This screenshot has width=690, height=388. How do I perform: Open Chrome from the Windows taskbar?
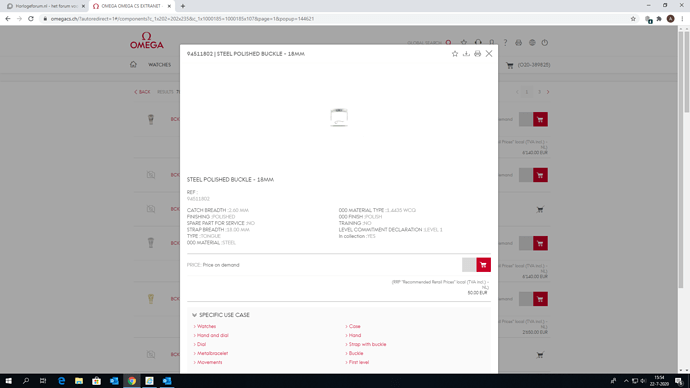click(132, 381)
